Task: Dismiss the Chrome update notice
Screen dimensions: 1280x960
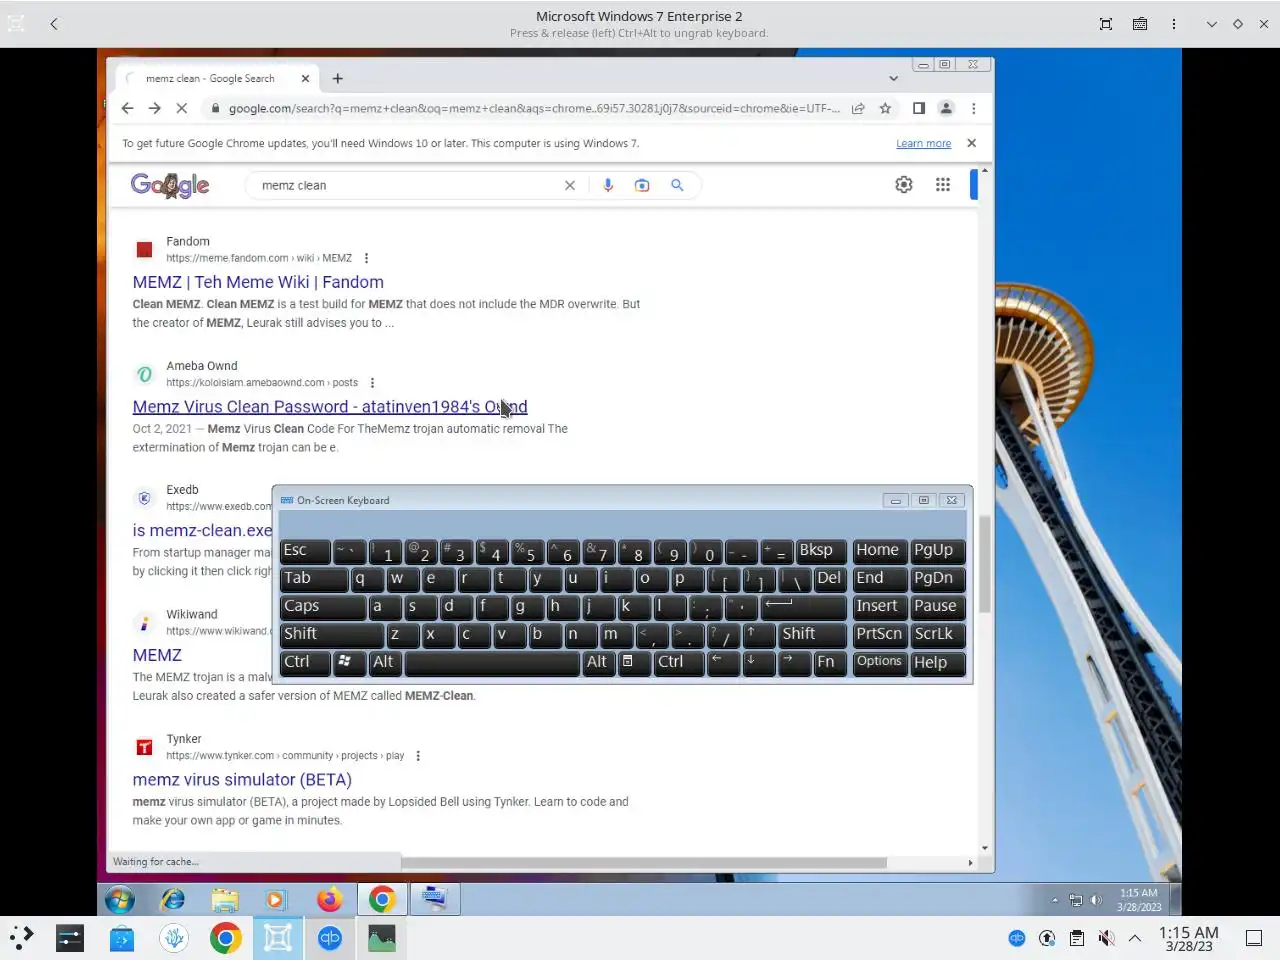Action: point(971,143)
